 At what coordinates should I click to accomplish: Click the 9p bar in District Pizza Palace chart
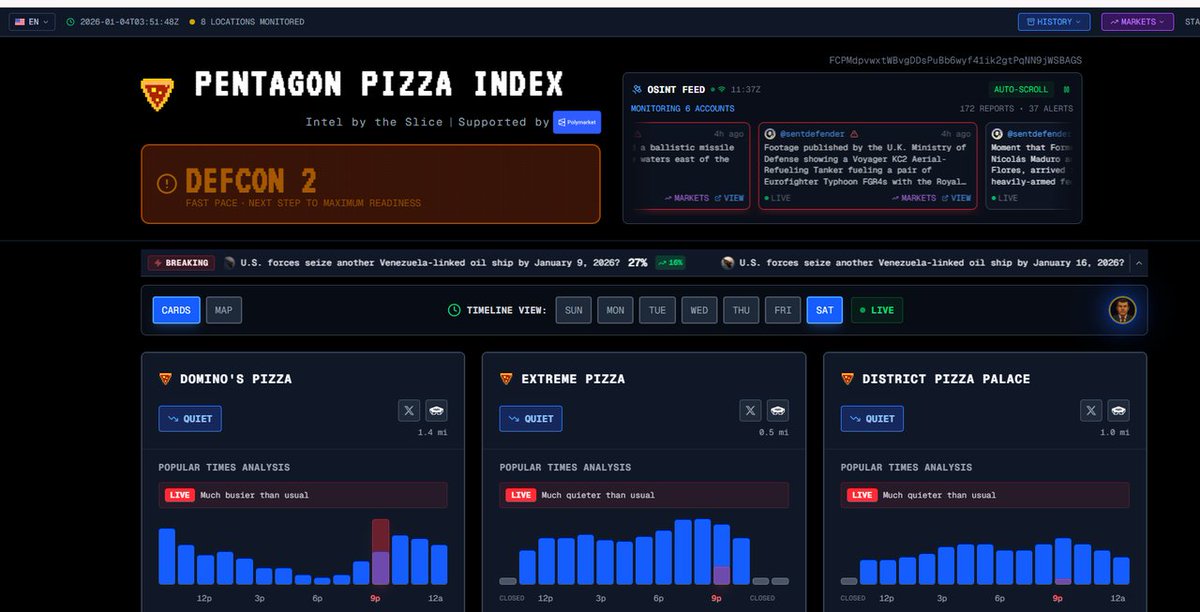[x=1063, y=562]
